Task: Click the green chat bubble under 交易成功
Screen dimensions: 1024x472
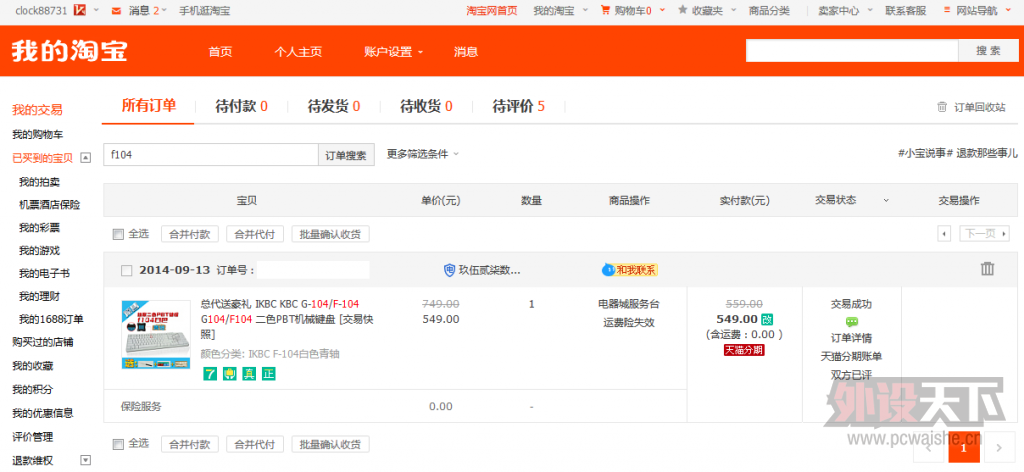Action: click(852, 322)
